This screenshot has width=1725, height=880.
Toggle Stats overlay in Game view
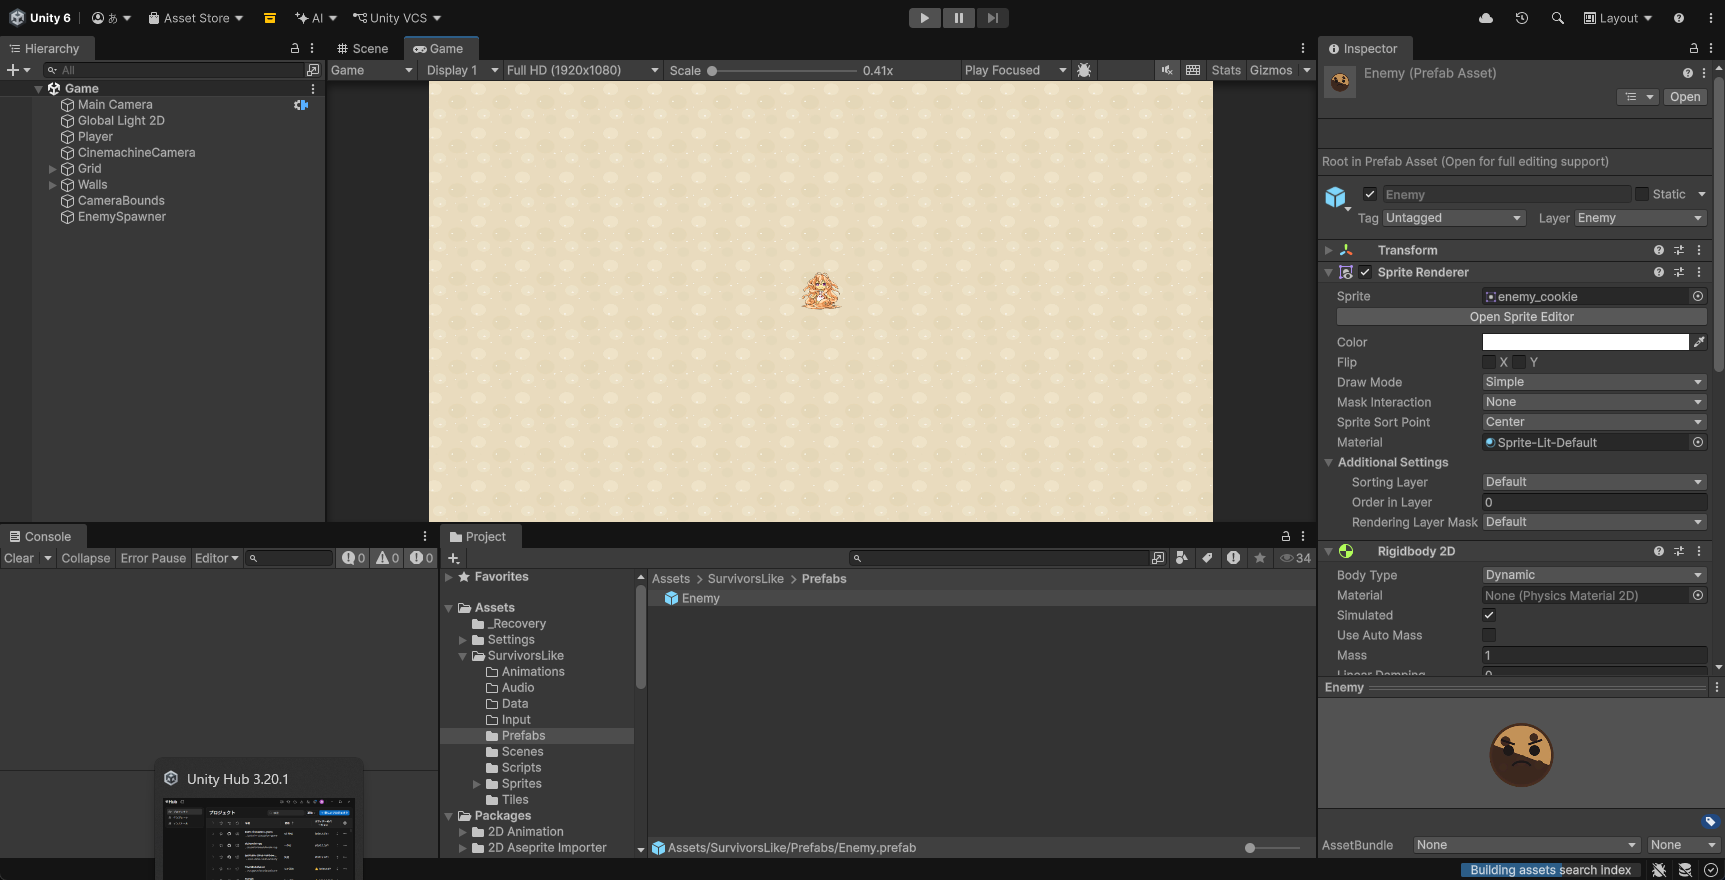(1226, 70)
